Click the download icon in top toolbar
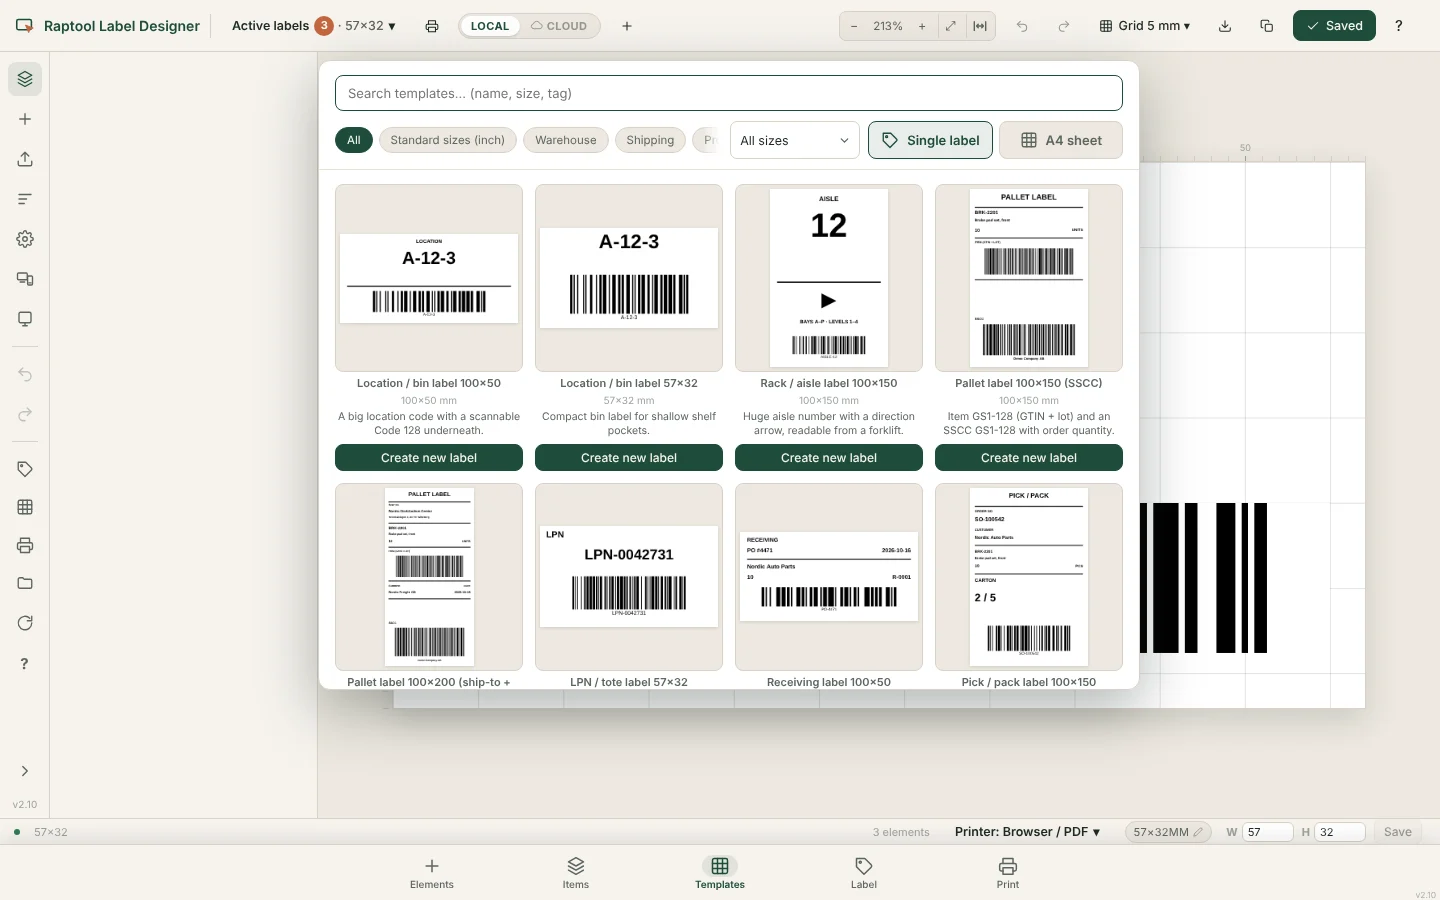The height and width of the screenshot is (900, 1440). pos(1225,26)
